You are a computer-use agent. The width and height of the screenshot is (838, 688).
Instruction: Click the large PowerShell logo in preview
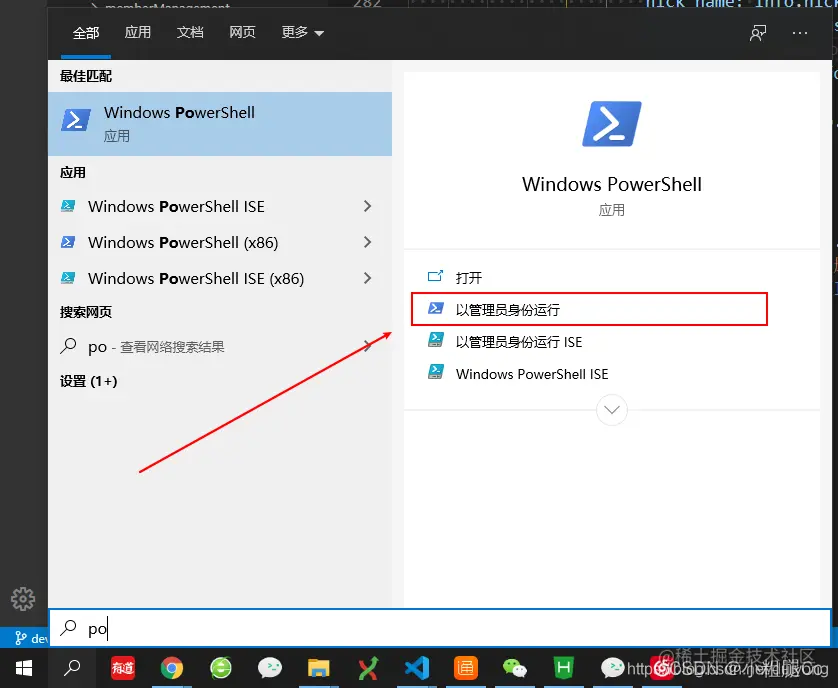point(611,123)
